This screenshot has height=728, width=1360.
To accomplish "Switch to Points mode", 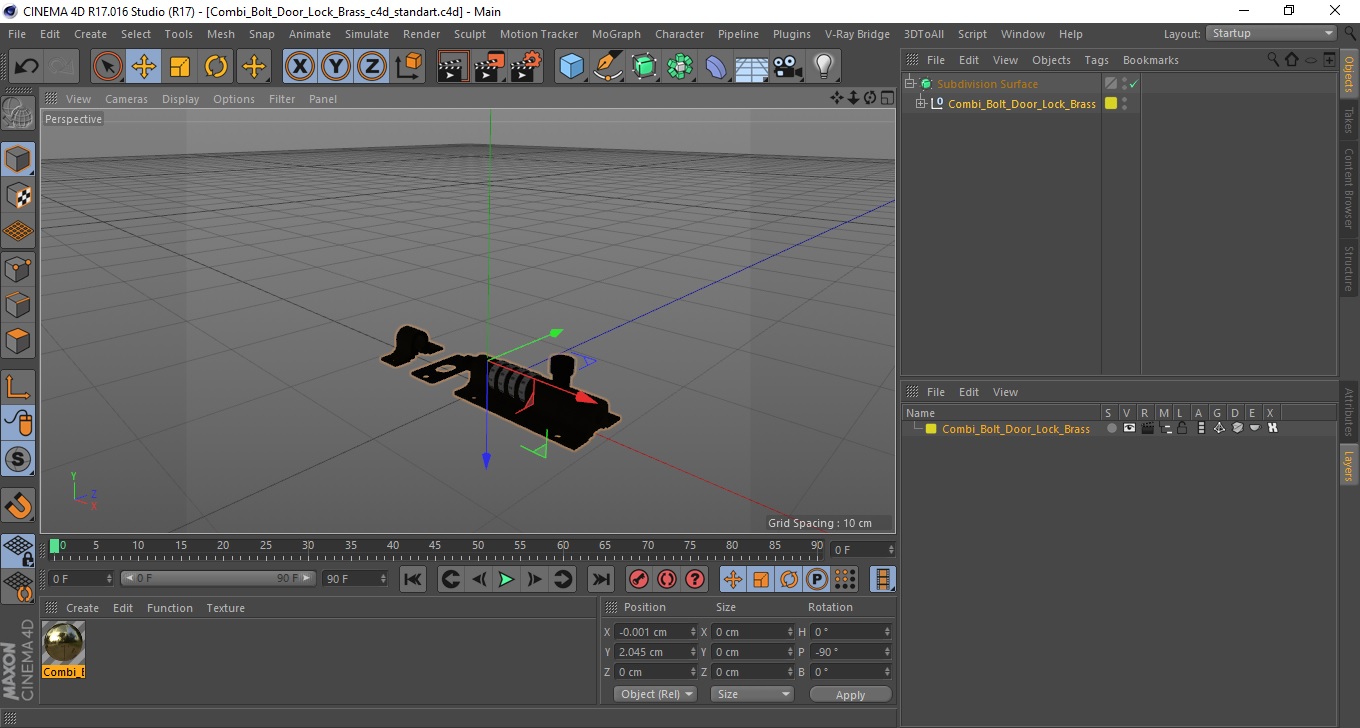I will pyautogui.click(x=18, y=268).
